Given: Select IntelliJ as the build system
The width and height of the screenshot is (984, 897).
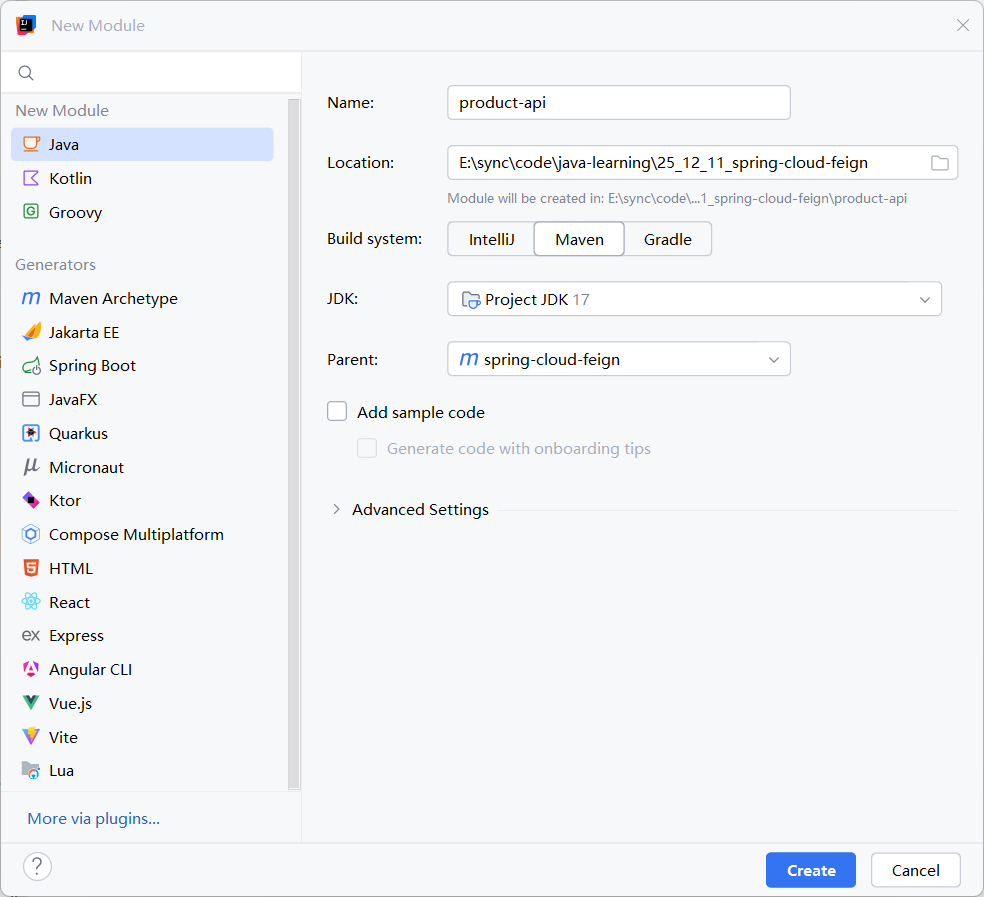Looking at the screenshot, I should click(x=491, y=239).
